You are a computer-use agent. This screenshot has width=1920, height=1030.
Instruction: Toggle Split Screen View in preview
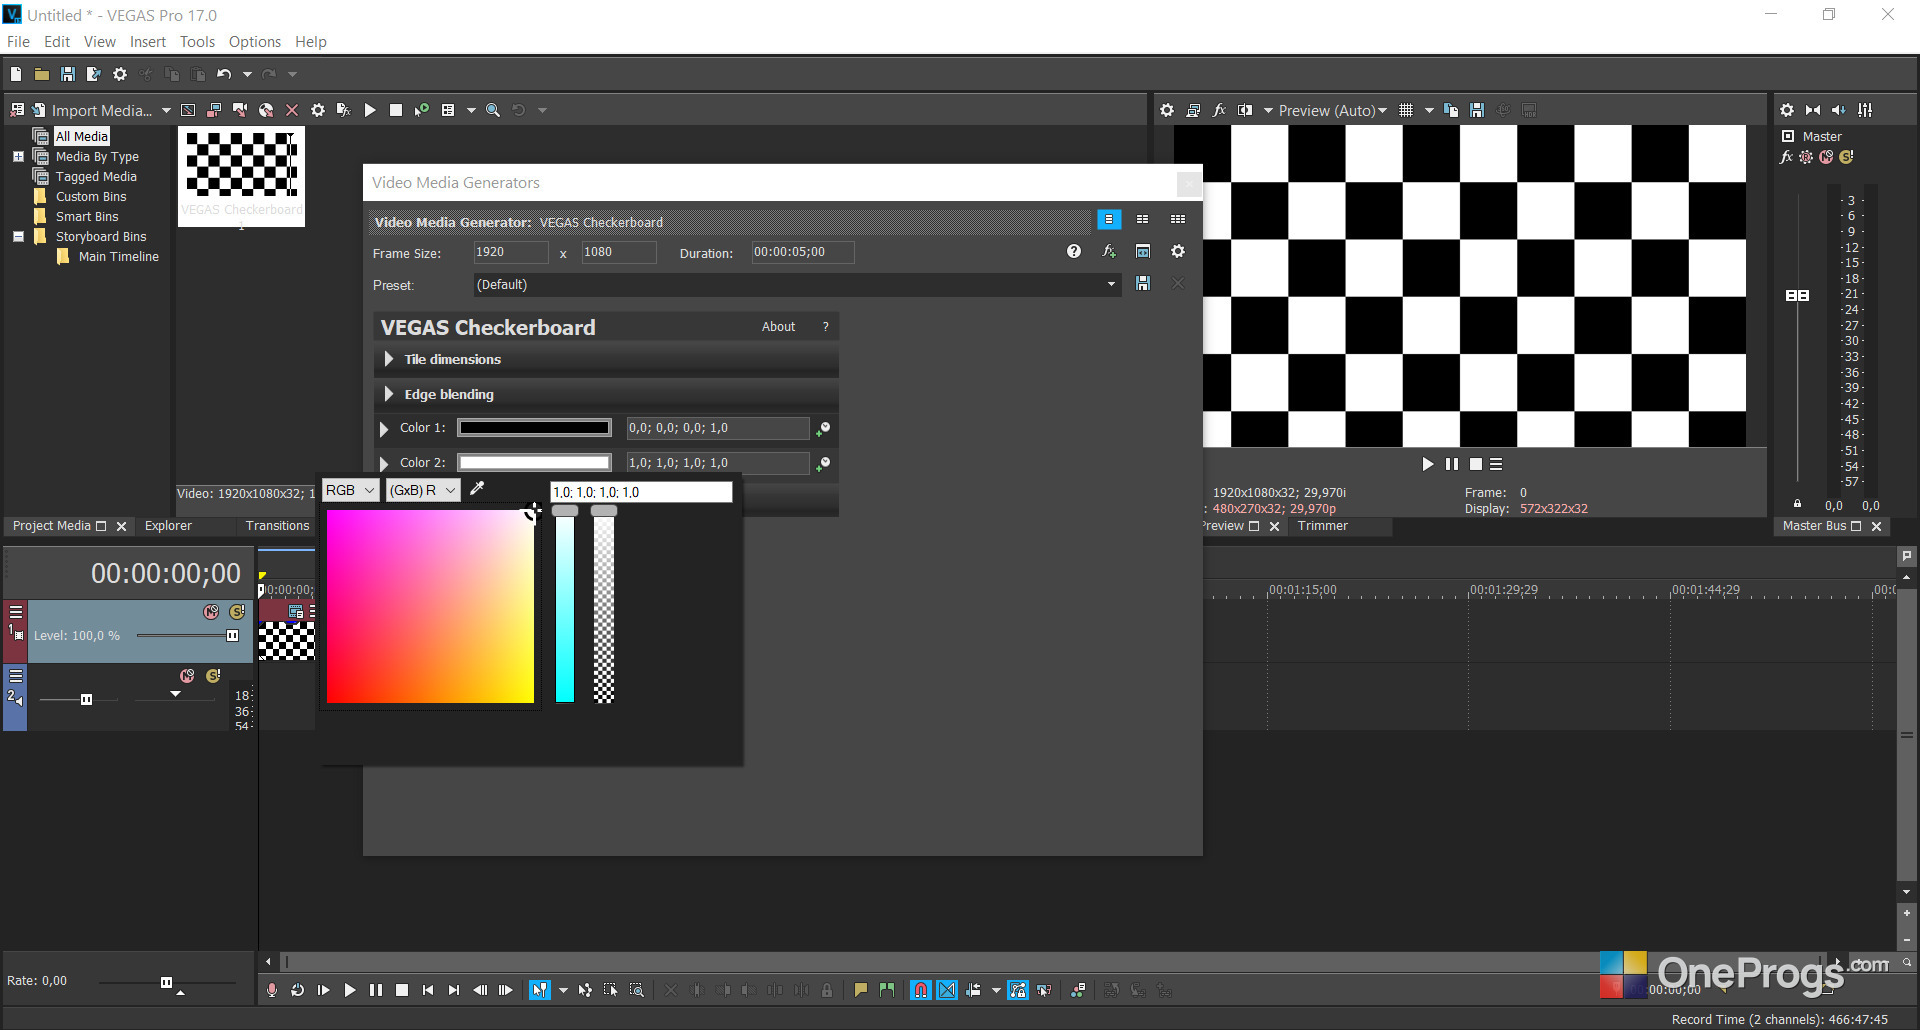point(1245,110)
